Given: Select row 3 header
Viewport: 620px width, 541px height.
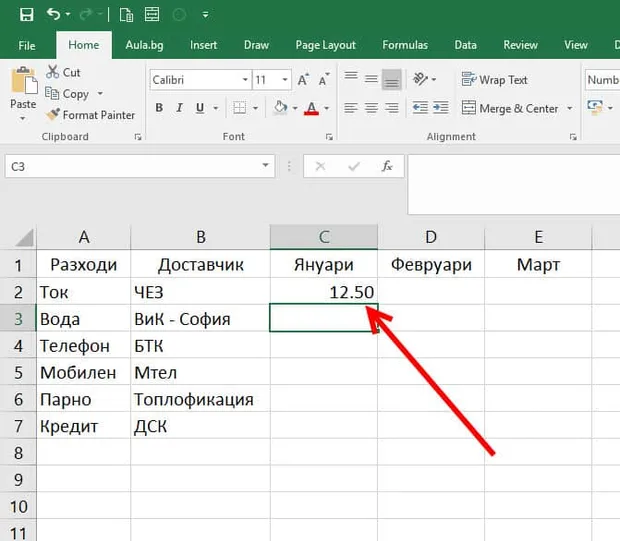Looking at the screenshot, I should point(18,318).
